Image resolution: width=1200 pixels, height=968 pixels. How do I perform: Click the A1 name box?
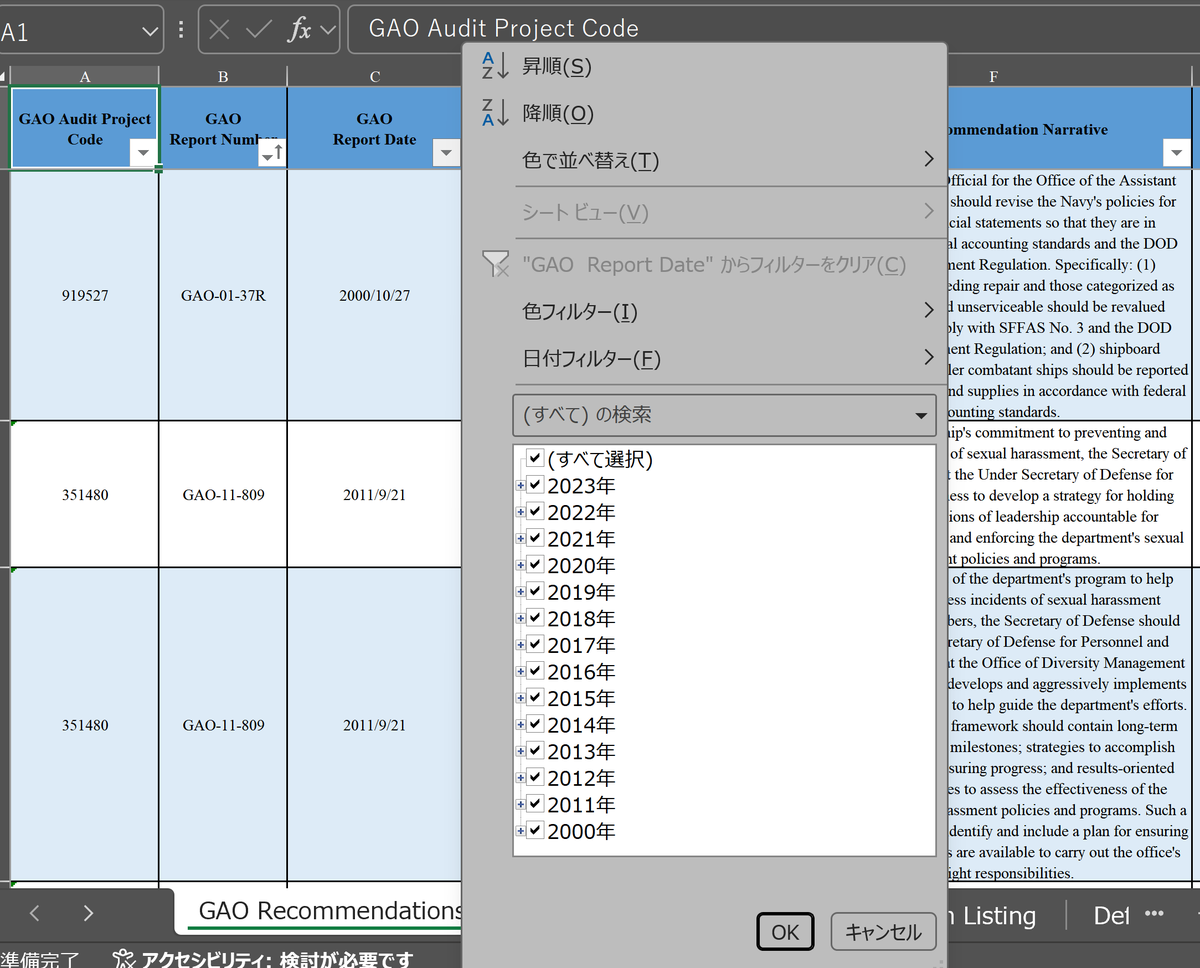coord(70,31)
